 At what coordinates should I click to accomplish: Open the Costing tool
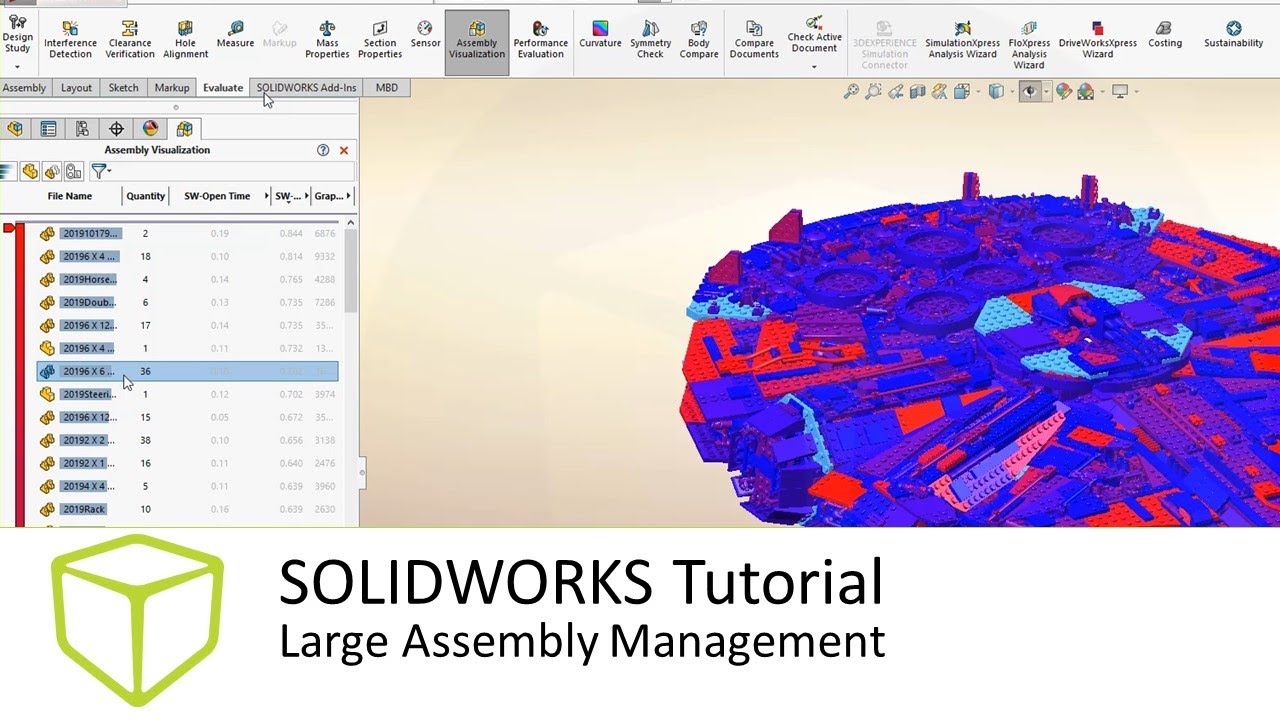[x=1165, y=35]
